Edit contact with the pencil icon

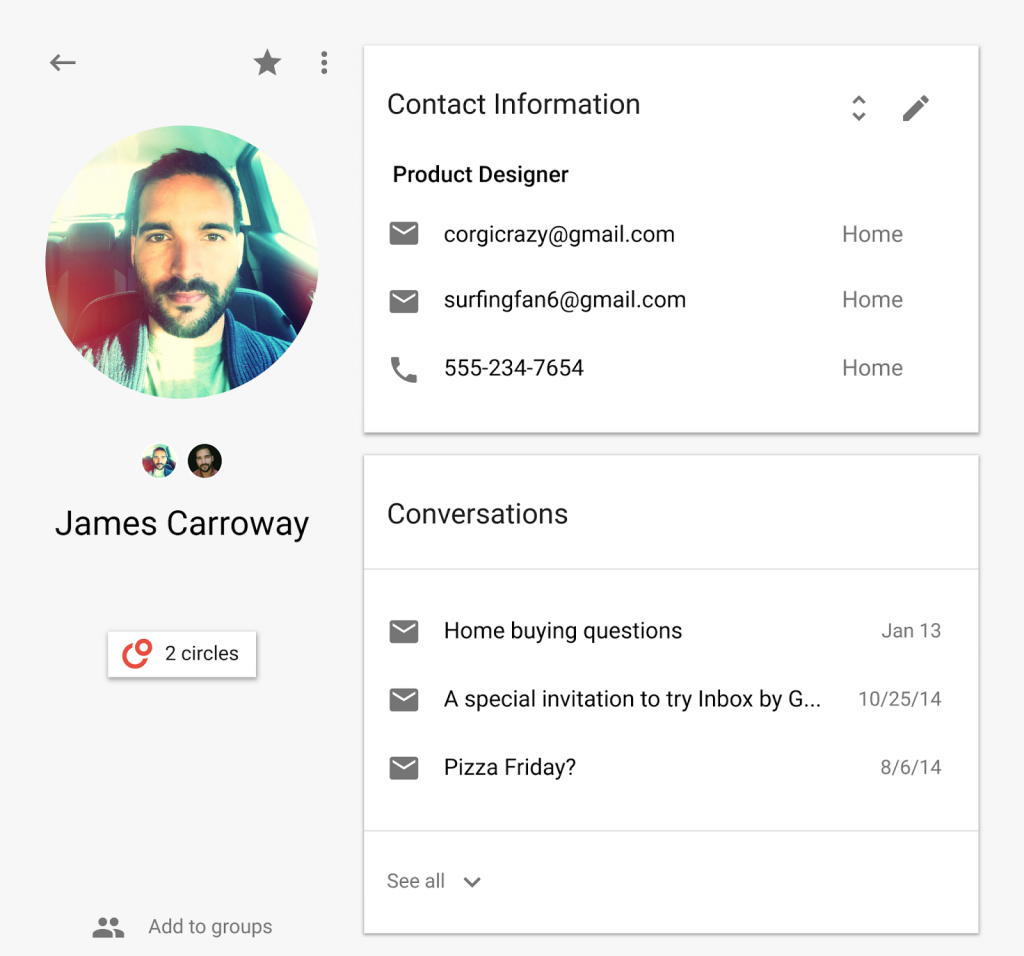(916, 107)
